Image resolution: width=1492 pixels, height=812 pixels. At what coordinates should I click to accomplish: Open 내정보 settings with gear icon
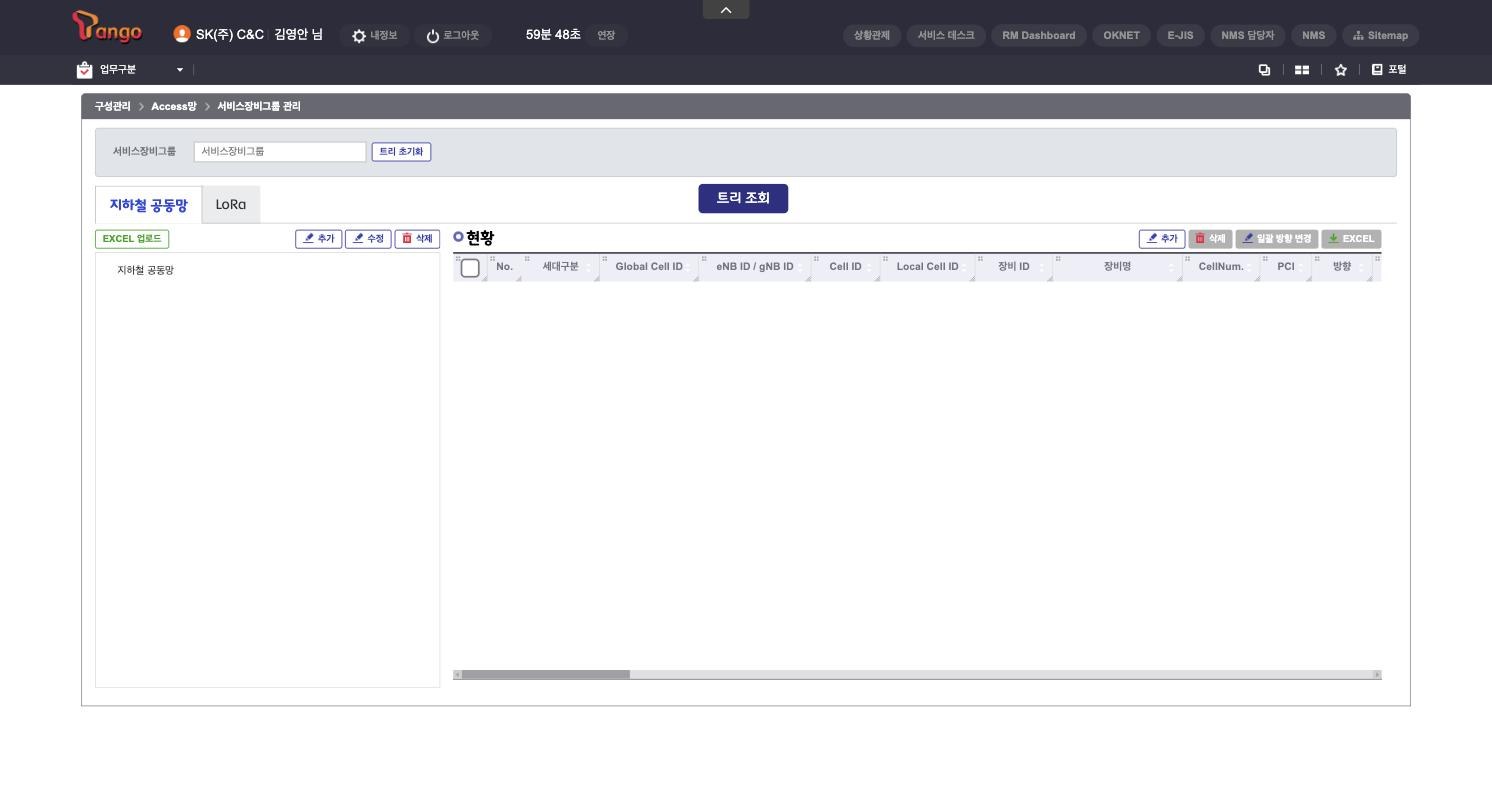coord(374,36)
